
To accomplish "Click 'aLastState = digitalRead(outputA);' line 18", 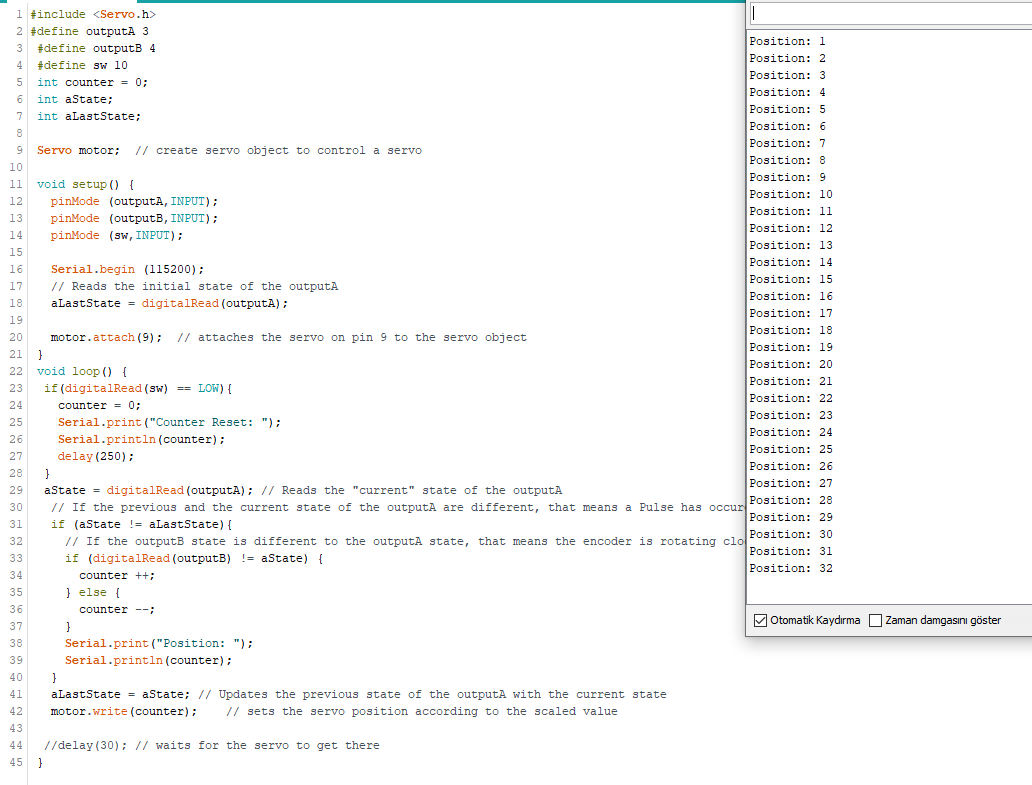I will coord(169,304).
